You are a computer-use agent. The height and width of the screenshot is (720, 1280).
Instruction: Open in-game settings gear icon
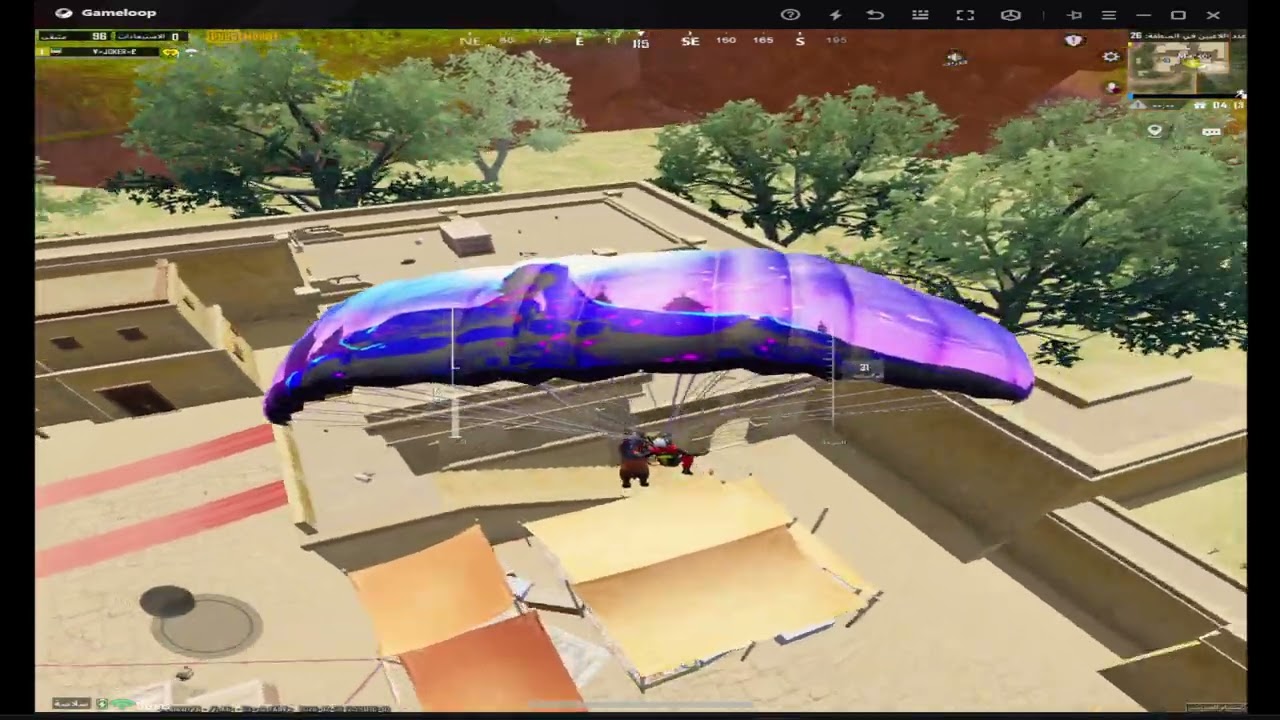click(x=1111, y=57)
